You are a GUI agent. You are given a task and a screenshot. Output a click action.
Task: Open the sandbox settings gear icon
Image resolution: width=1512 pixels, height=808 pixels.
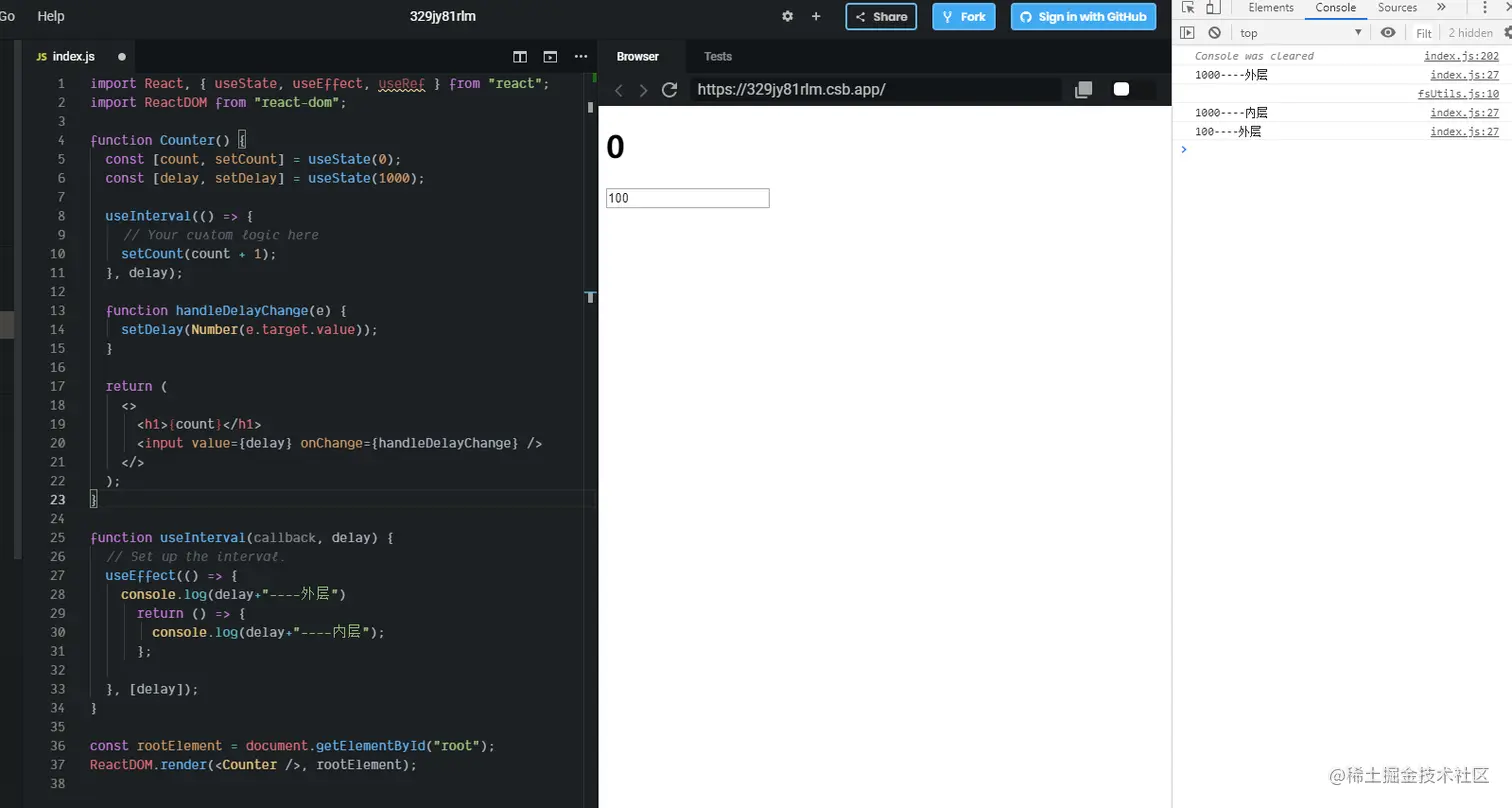787,16
